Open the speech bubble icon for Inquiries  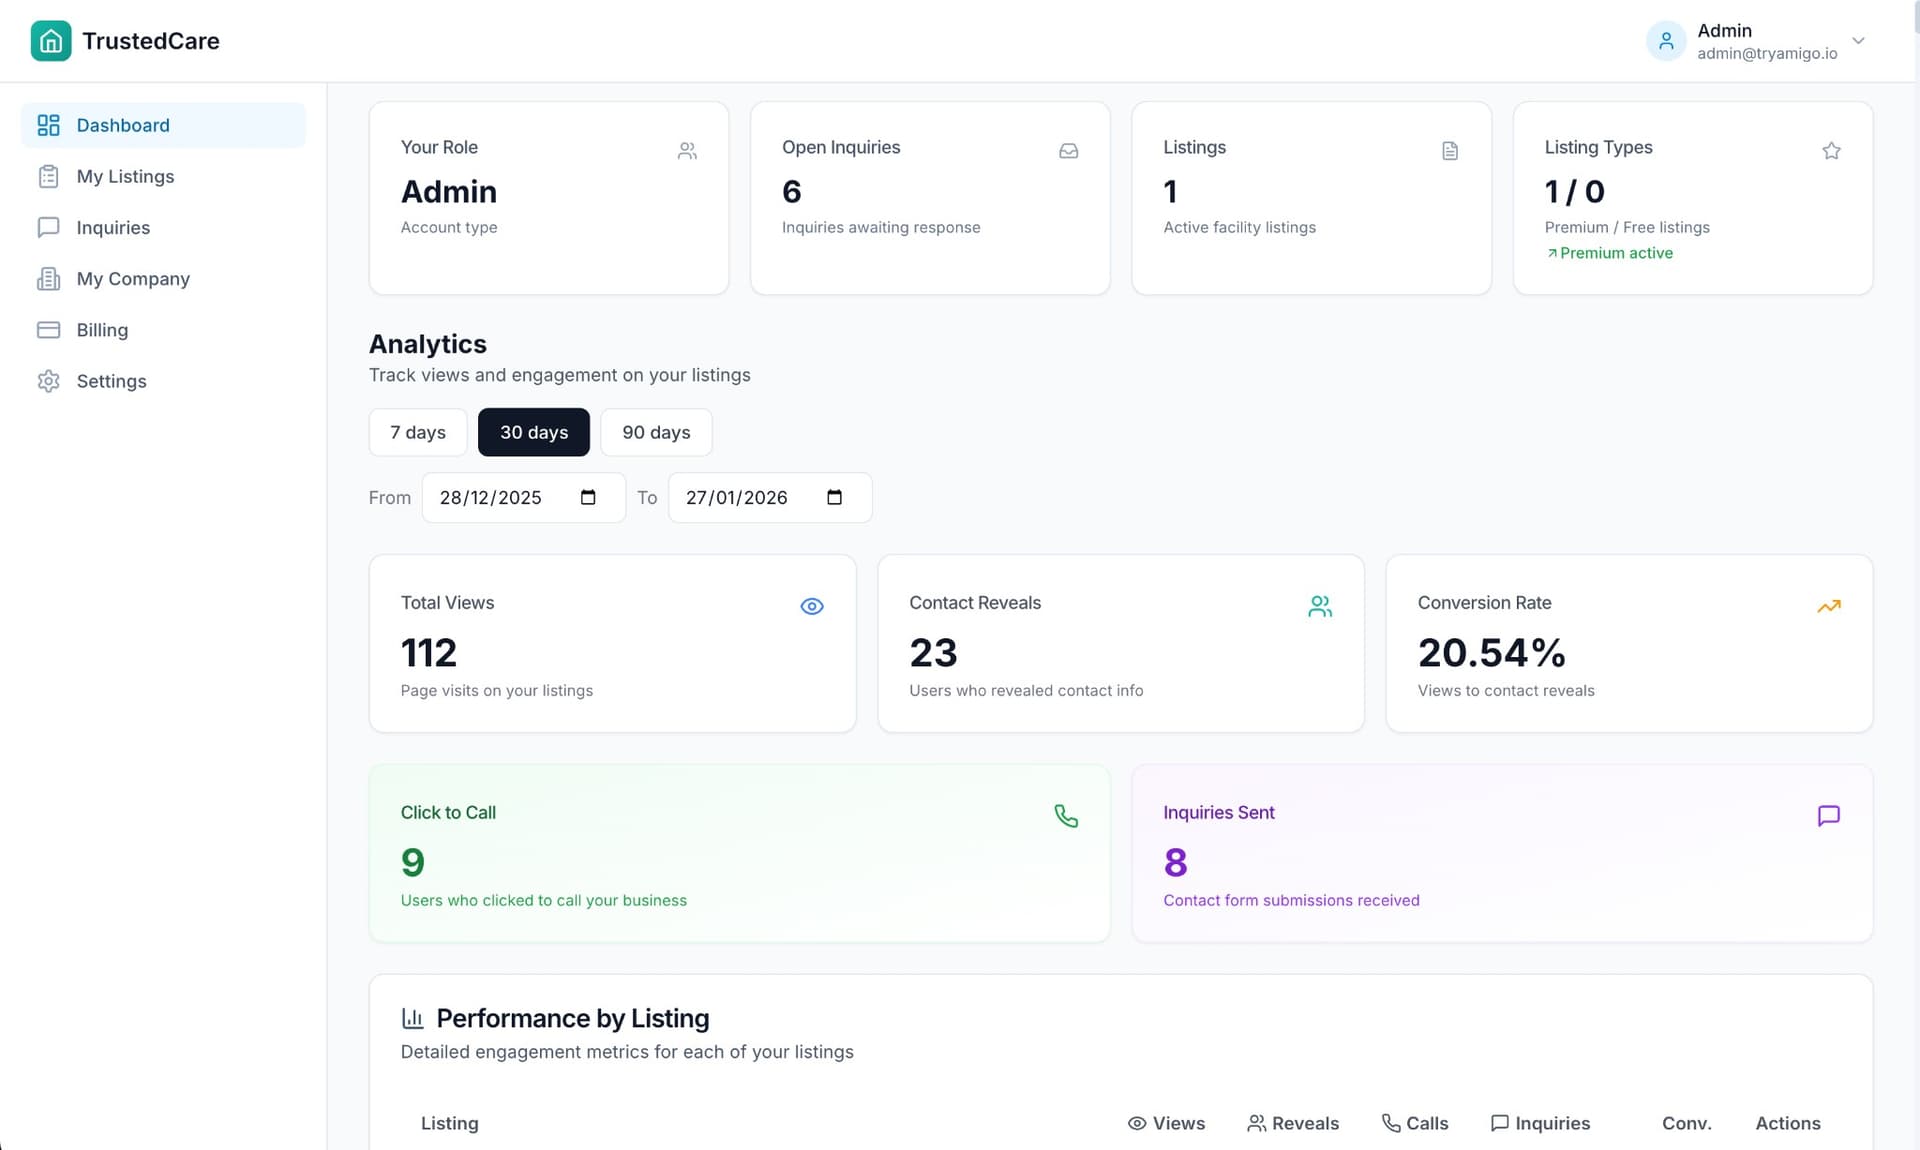point(50,227)
